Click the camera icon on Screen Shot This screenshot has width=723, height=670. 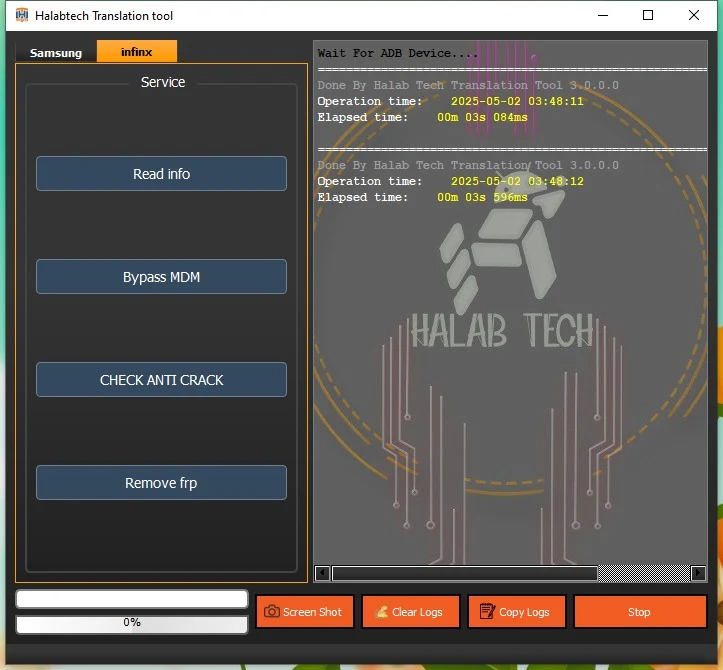point(272,611)
